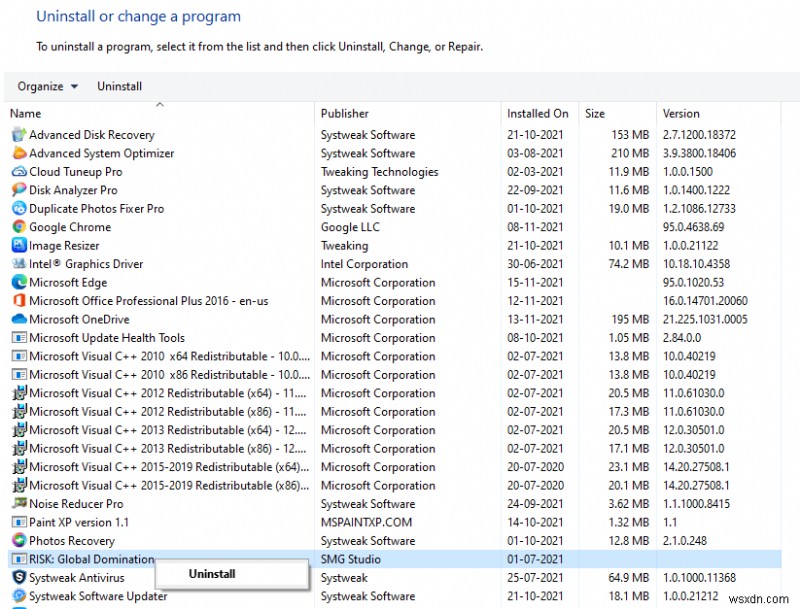Screen dimensions: 800x609
Task: Click icon of Visual C++ 2013 Redistributable (x86)
Action: click(x=19, y=448)
